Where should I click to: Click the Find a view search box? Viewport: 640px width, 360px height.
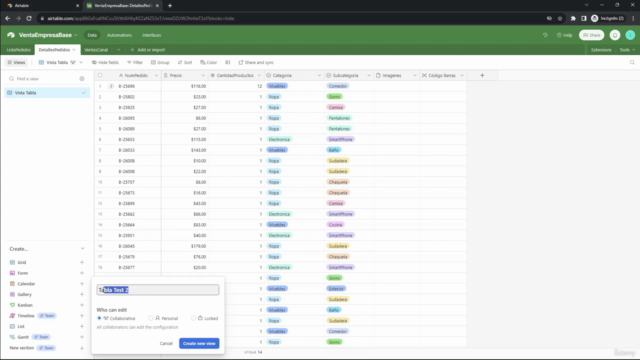43,79
